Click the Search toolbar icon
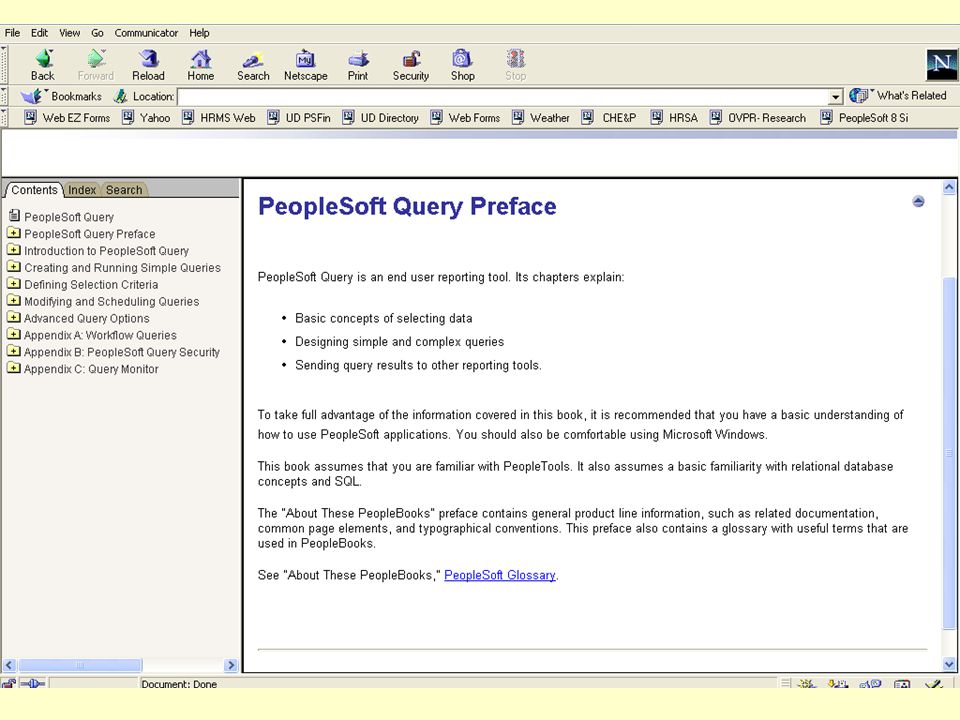Screen dimensions: 960x720 tap(253, 59)
